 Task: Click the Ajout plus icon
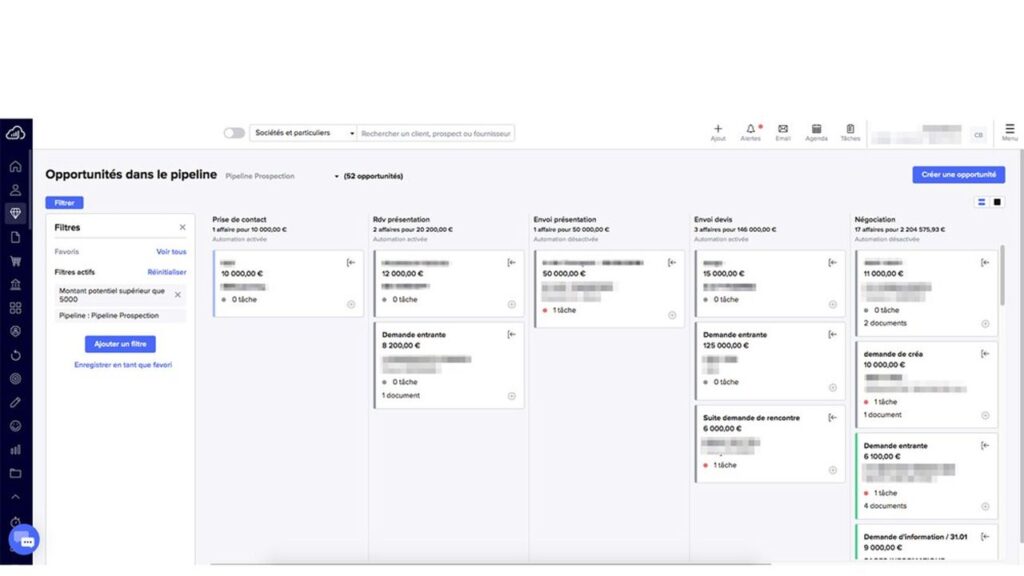coord(718,129)
